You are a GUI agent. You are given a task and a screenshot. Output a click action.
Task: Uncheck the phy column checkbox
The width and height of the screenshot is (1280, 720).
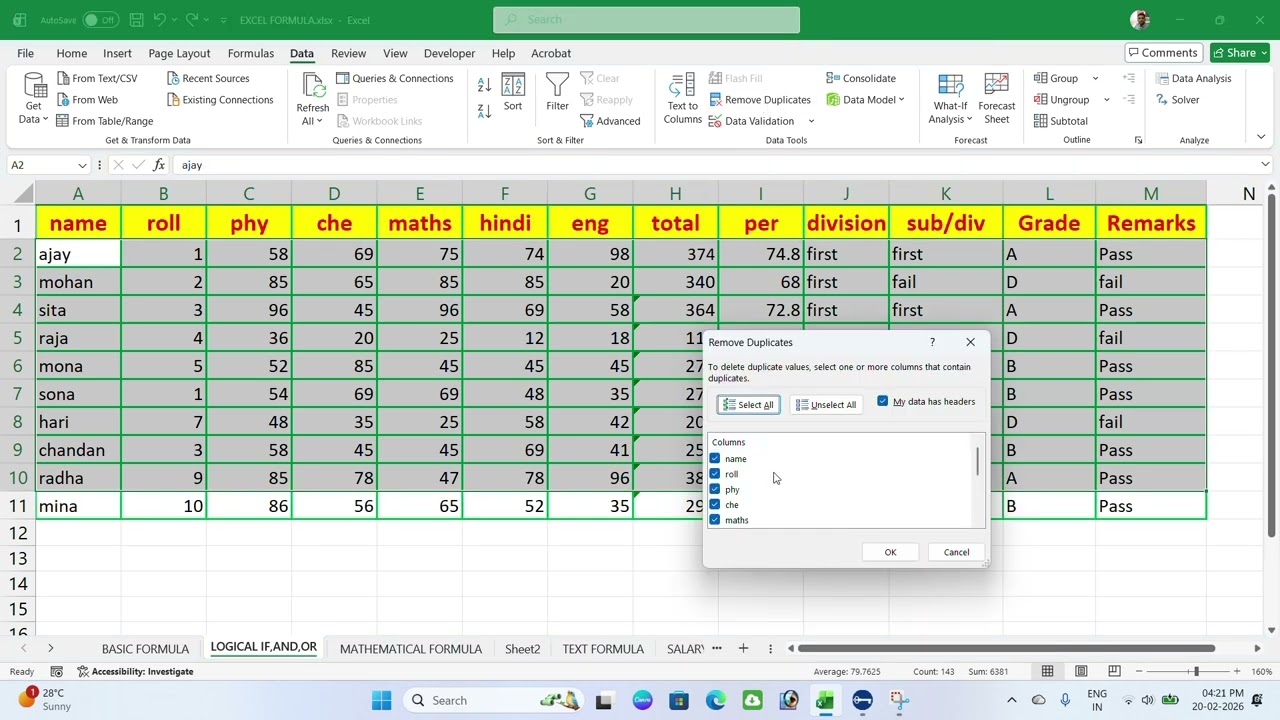tap(715, 489)
